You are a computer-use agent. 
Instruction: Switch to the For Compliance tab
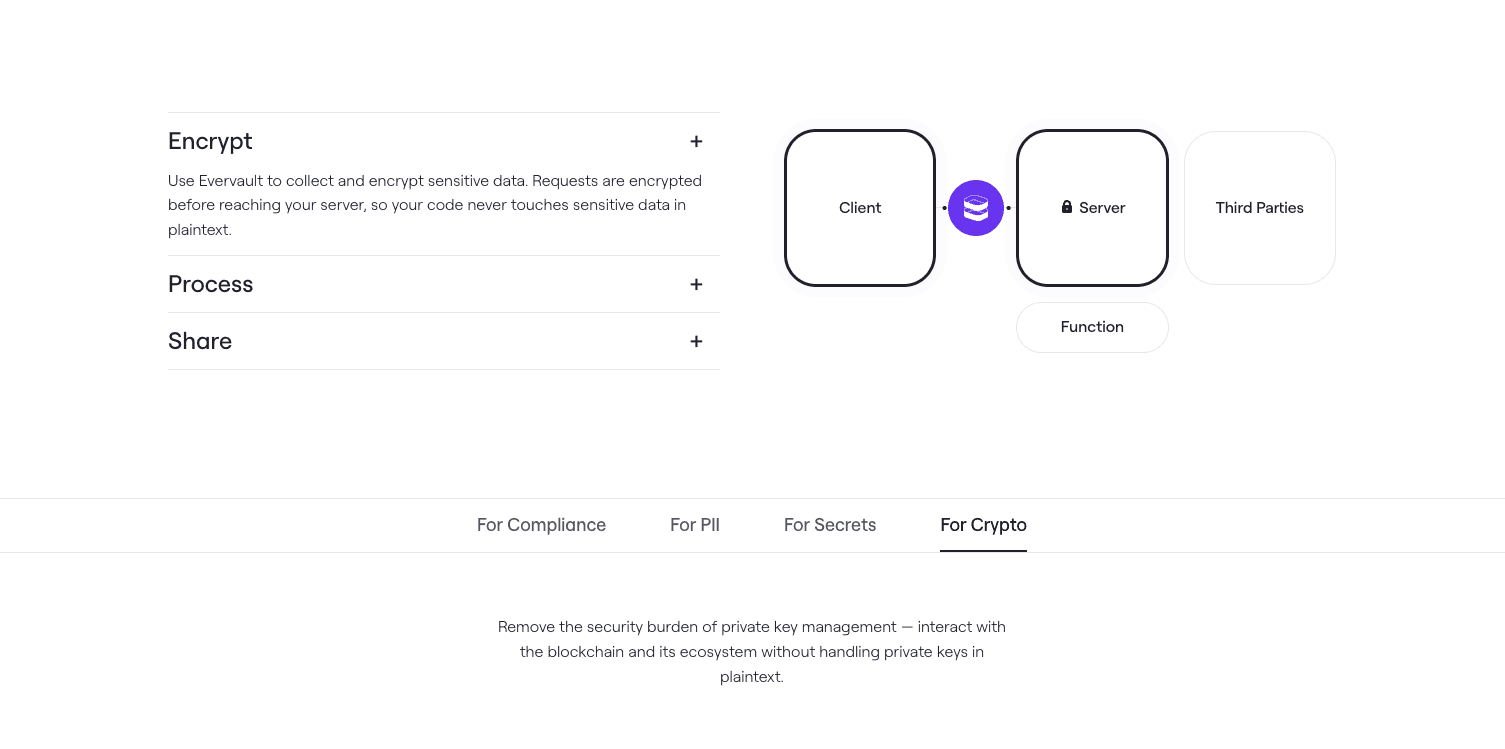pos(541,525)
